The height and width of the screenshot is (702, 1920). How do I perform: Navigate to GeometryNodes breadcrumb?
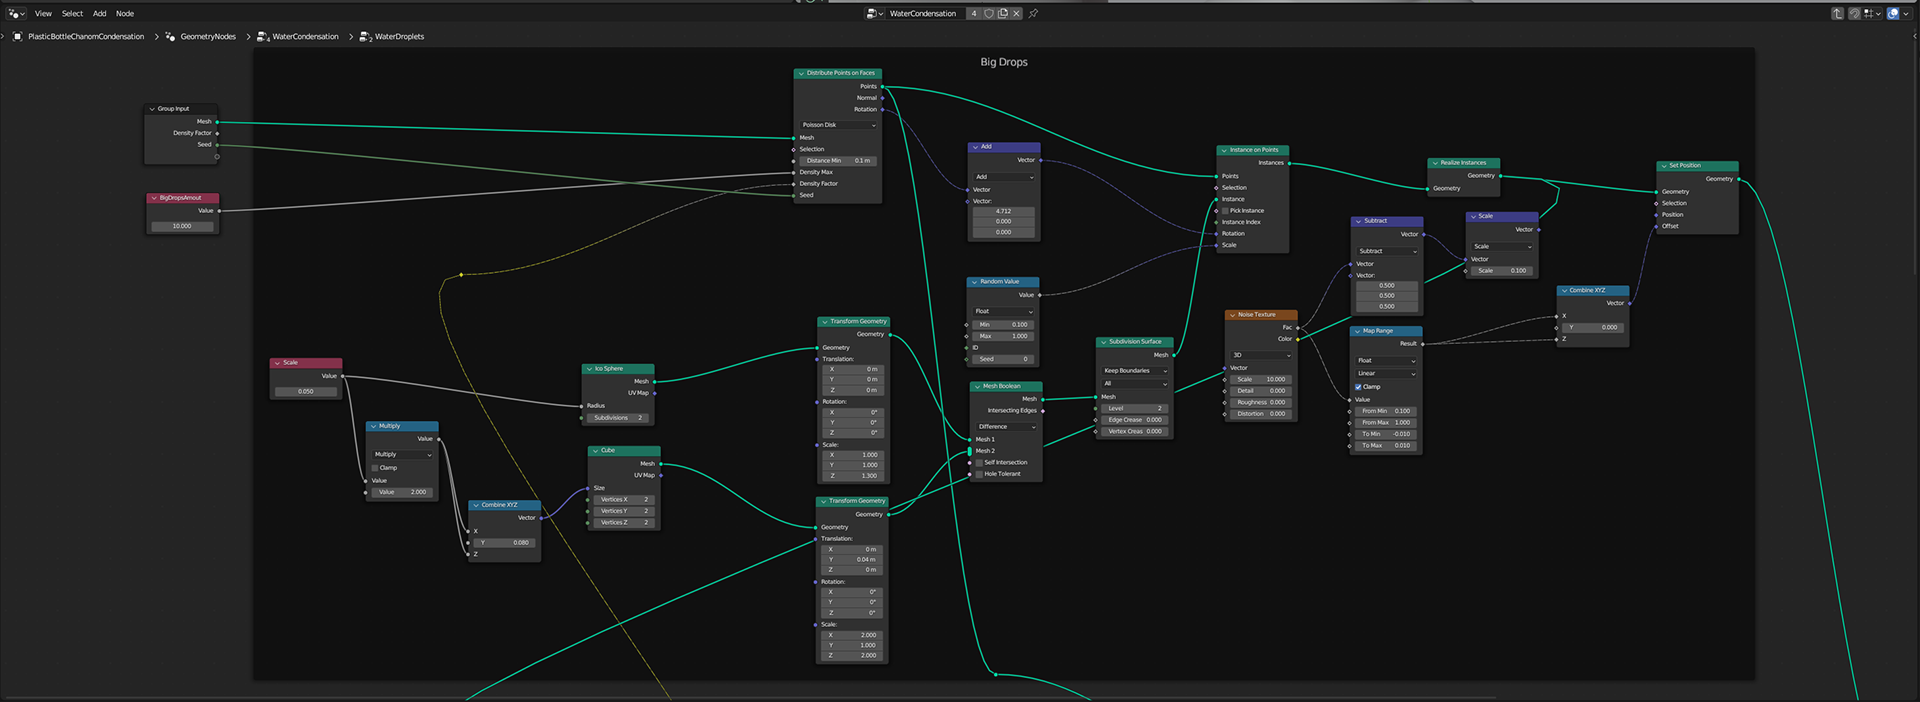pos(208,37)
